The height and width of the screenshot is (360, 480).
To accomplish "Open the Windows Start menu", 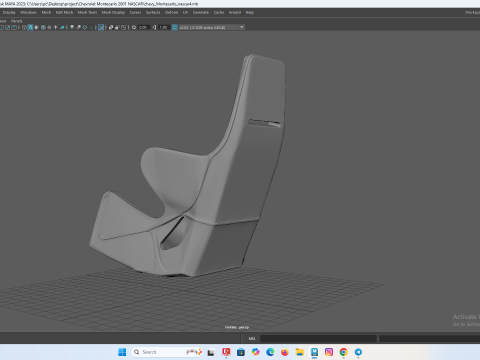I will coord(122,352).
